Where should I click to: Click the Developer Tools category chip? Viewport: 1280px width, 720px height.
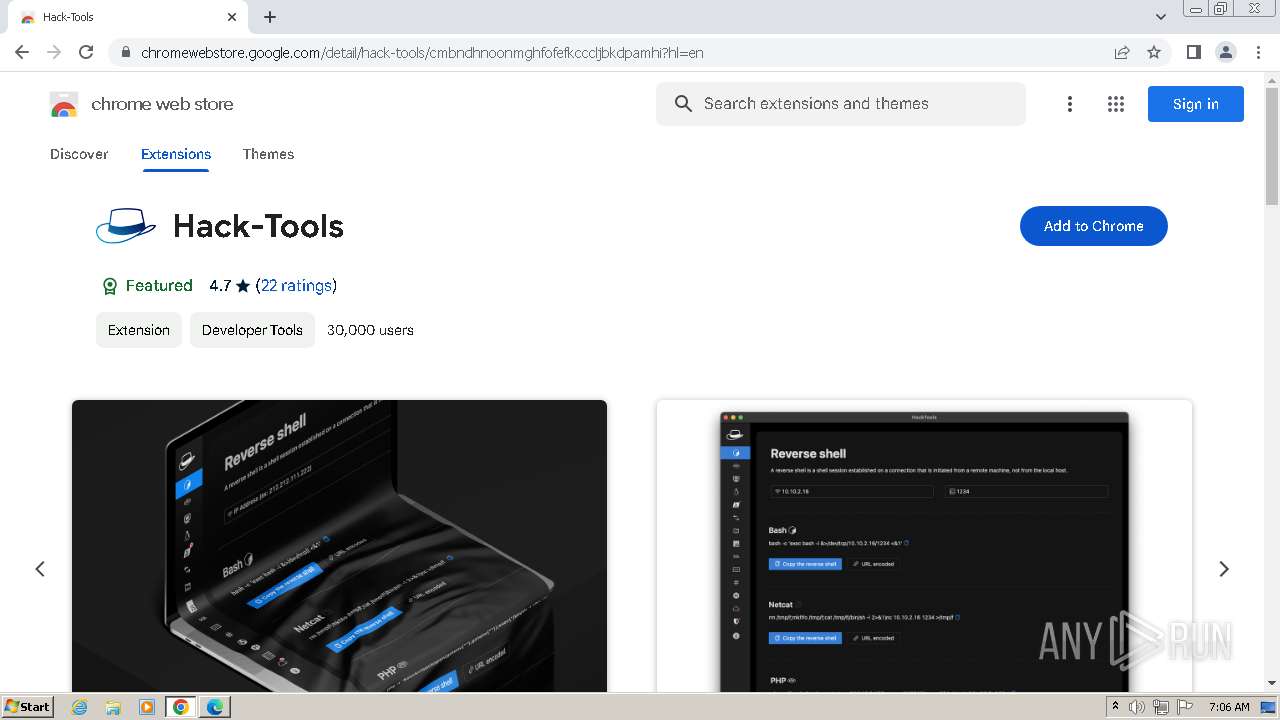click(252, 330)
